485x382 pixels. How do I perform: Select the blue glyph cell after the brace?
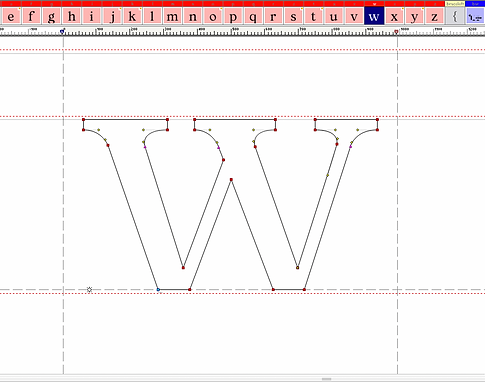pos(475,16)
